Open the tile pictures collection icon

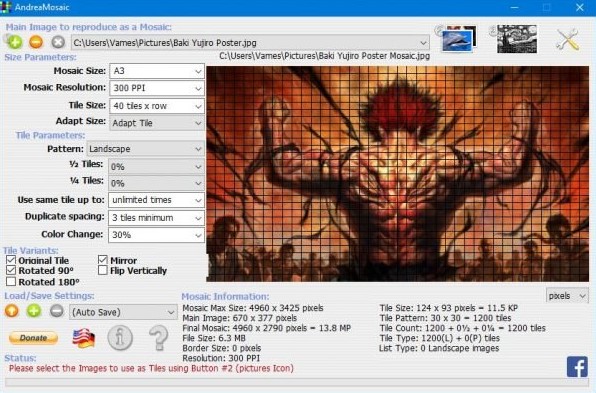pyautogui.click(x=457, y=39)
